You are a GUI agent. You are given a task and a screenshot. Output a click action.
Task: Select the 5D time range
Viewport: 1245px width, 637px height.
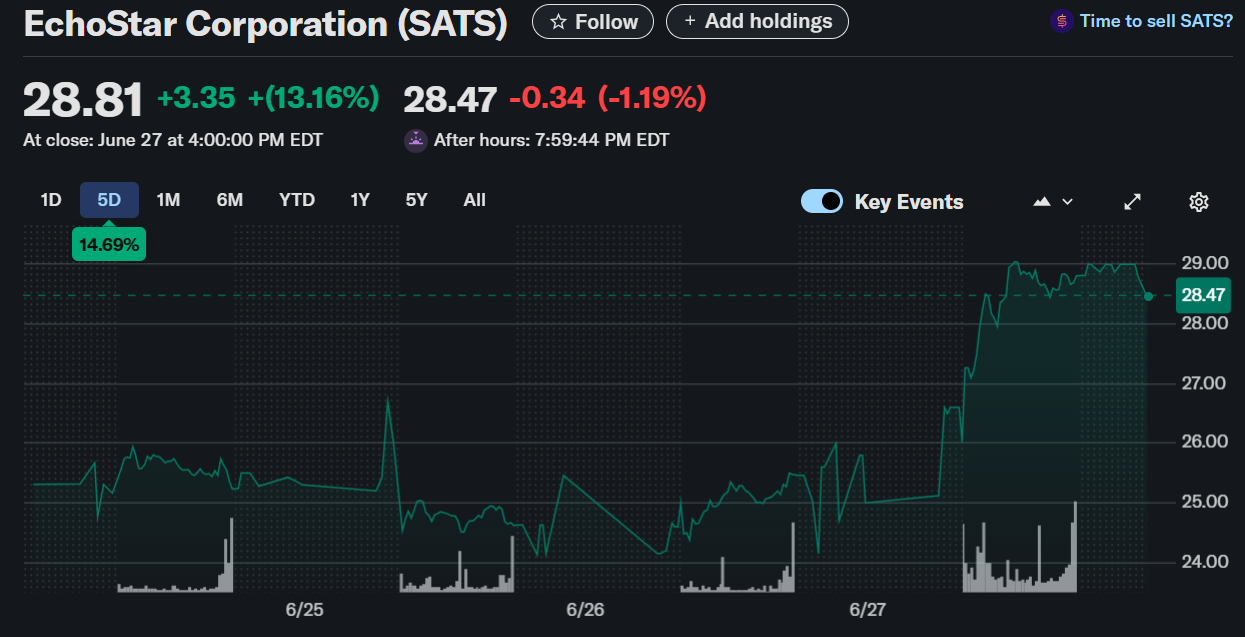(109, 200)
